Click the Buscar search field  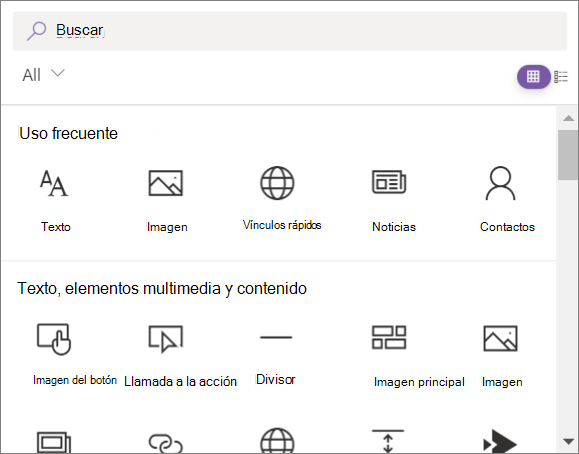point(290,31)
